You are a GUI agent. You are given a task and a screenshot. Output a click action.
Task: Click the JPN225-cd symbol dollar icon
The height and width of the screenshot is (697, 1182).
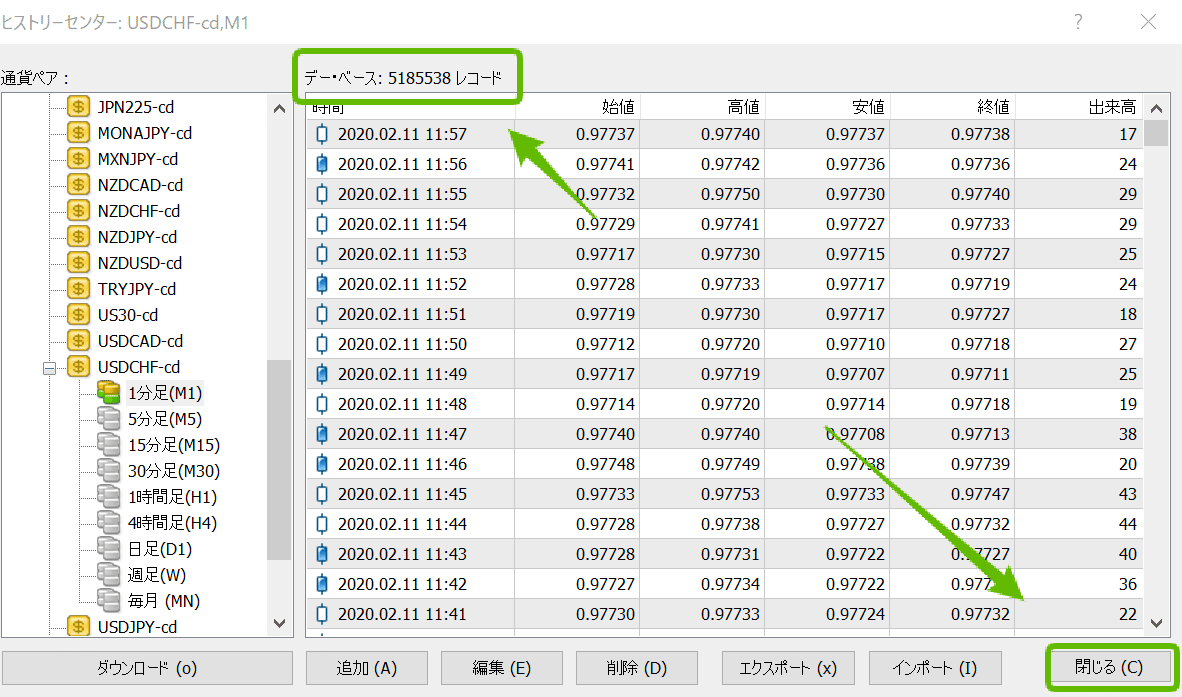tap(78, 107)
